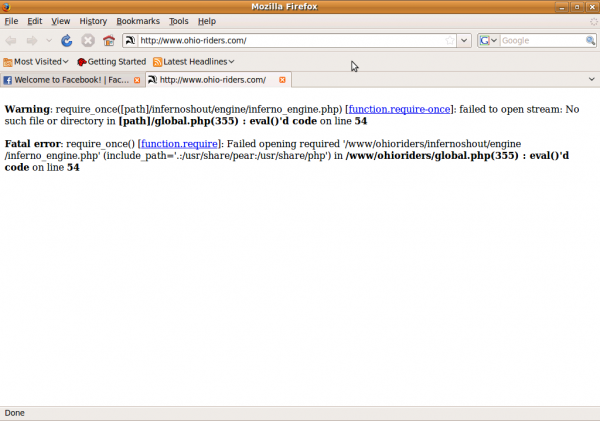Click the Stop loading icon
Viewport: 600px width, 421px height.
tap(88, 41)
